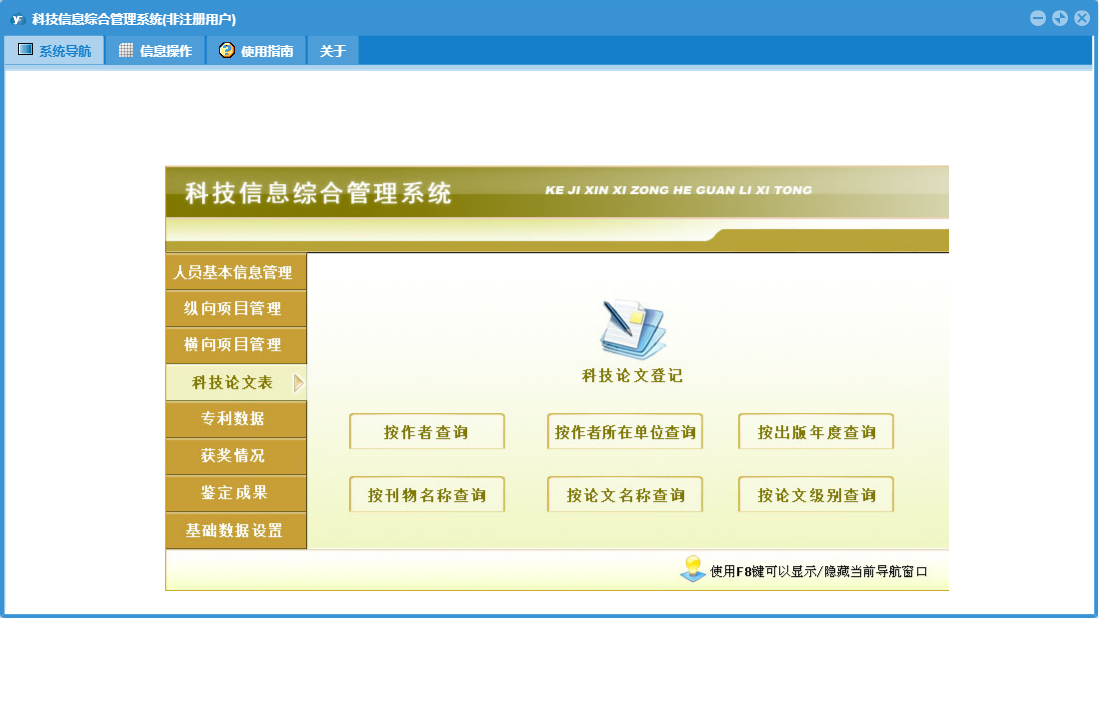Click the 按刊物名称查询 button
1099x723 pixels.
point(427,495)
